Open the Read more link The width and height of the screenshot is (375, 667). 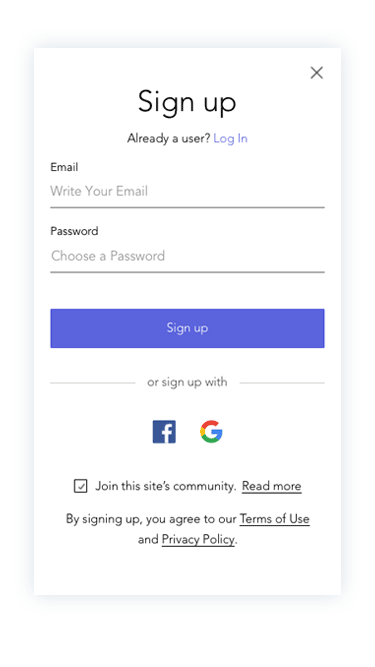click(x=272, y=486)
